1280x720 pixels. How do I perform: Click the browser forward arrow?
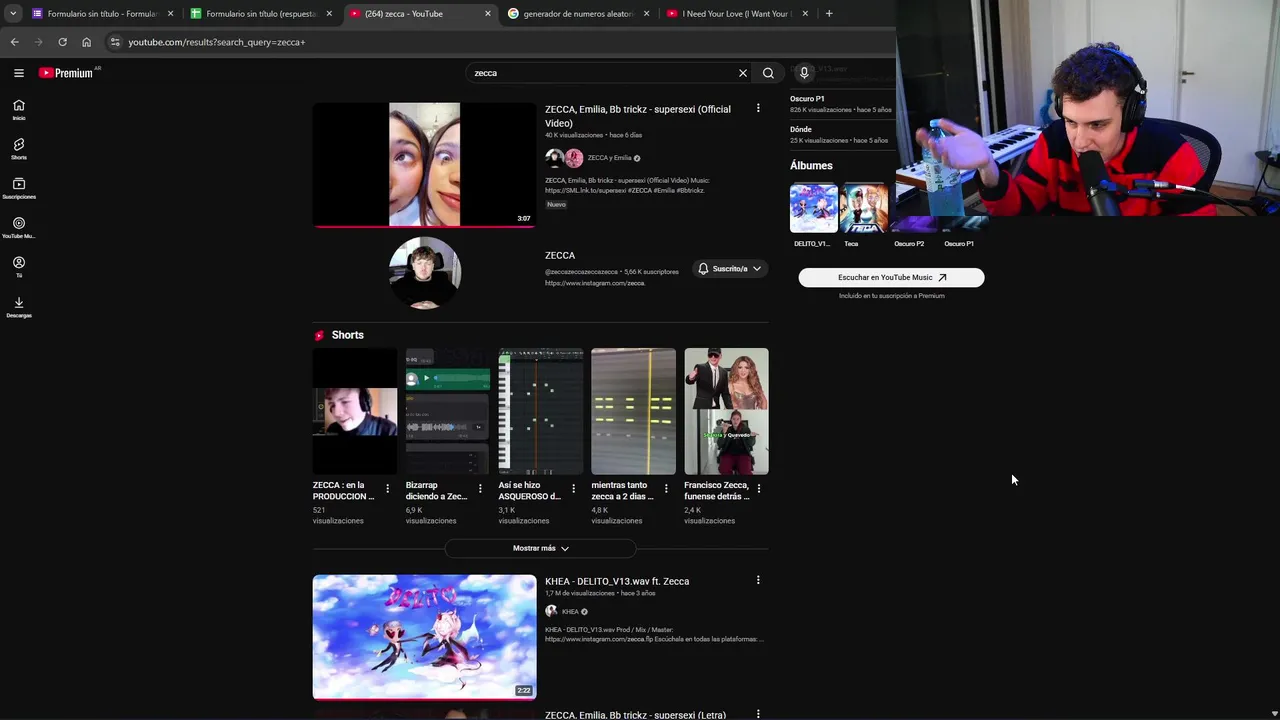(38, 42)
